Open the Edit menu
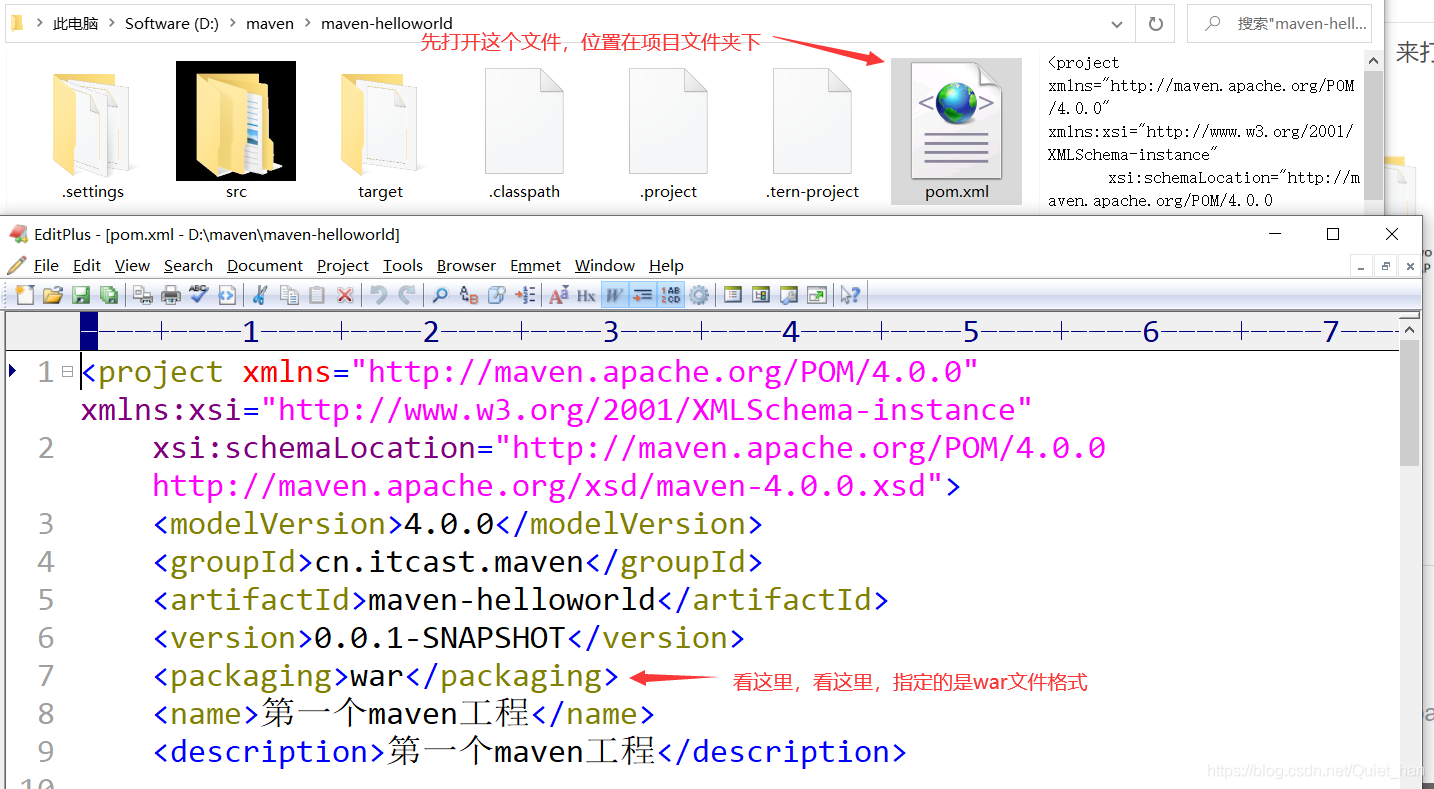This screenshot has width=1434, height=789. tap(87, 265)
